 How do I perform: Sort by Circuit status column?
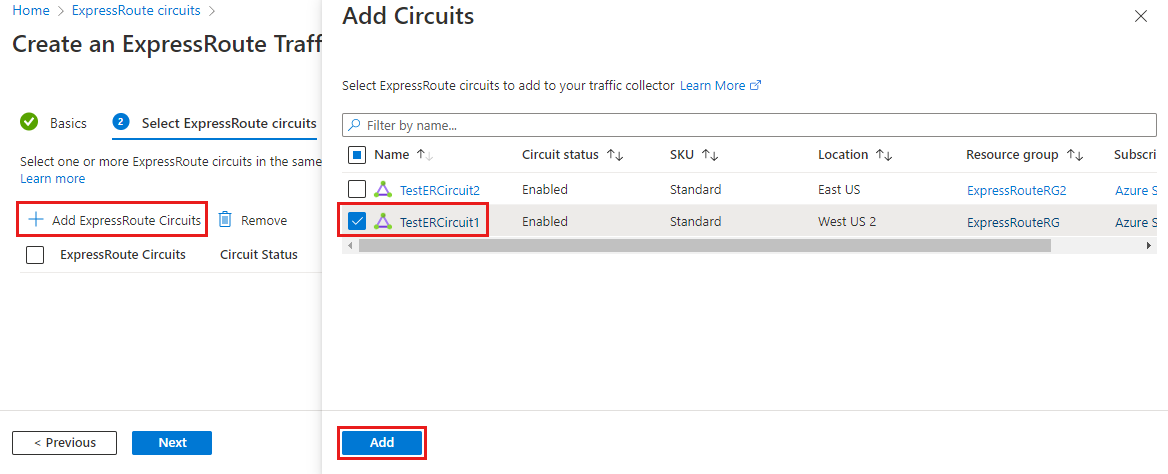coord(615,155)
